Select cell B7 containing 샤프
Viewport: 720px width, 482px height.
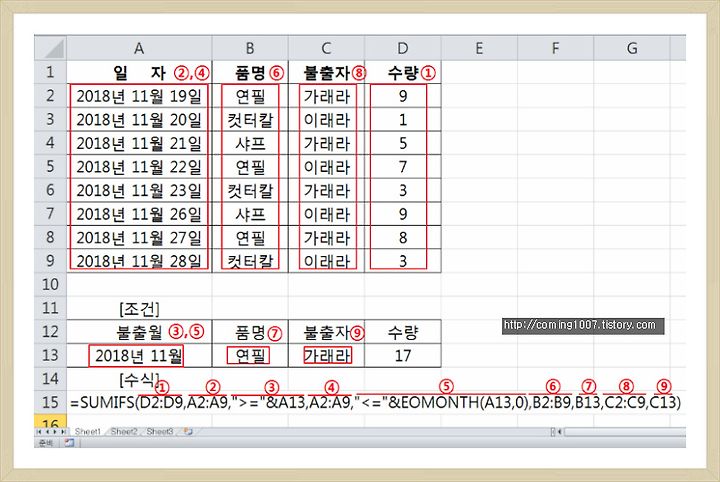pos(250,213)
